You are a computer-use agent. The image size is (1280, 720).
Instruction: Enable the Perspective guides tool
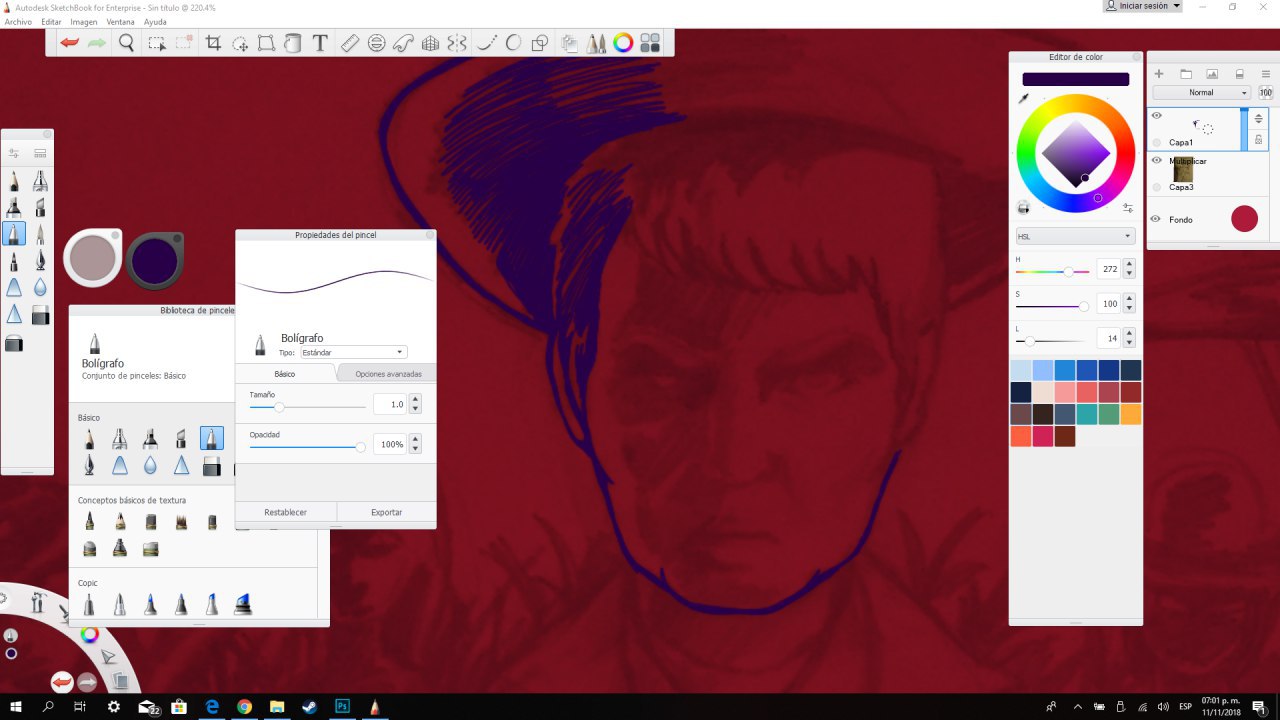pos(431,43)
